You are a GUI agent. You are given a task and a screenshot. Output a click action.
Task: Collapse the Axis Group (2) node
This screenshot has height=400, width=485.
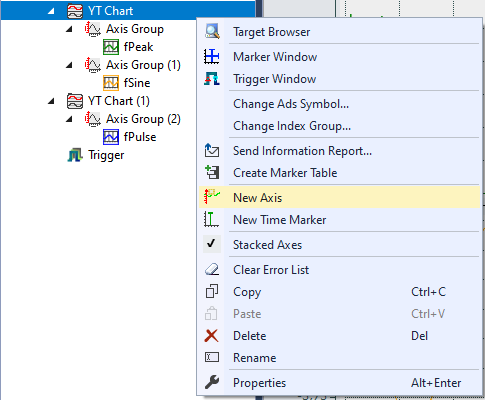[69, 119]
